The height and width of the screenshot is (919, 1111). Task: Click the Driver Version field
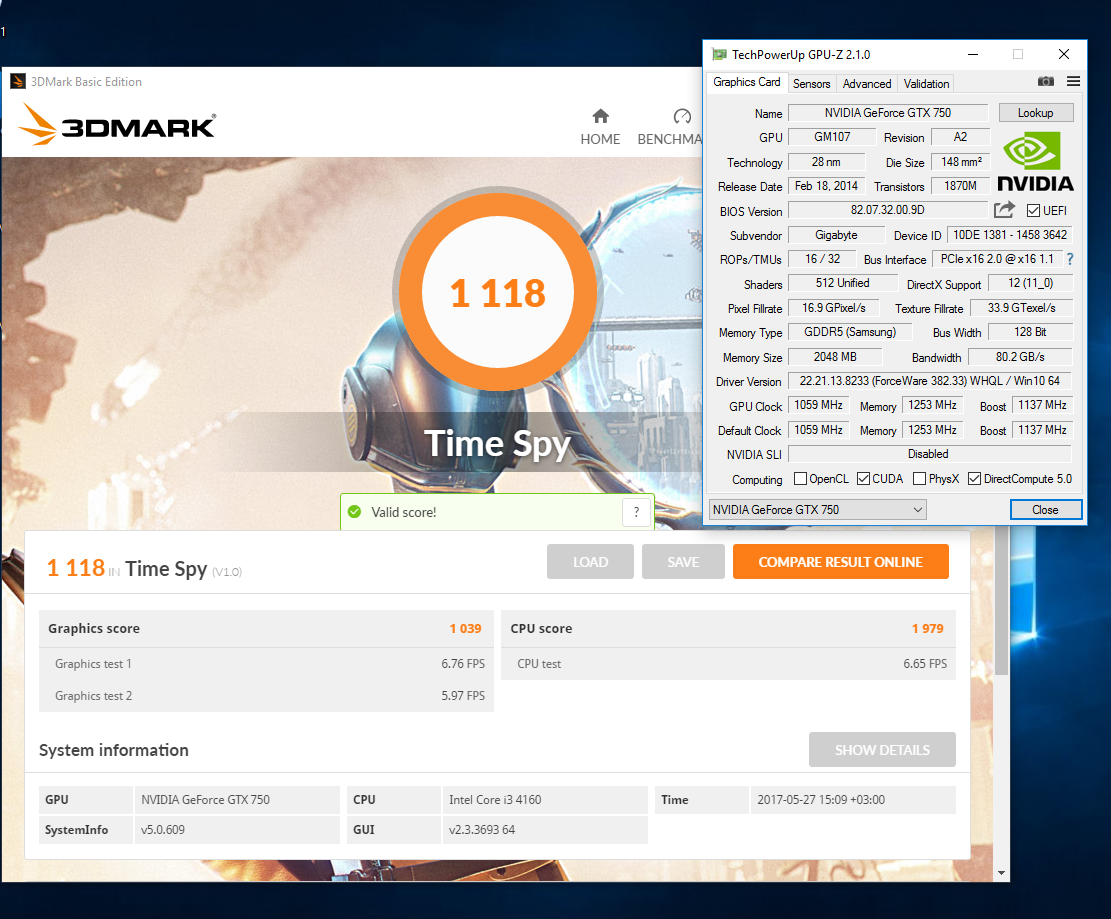tap(930, 381)
